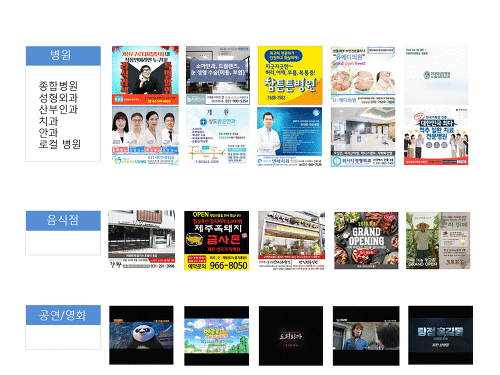Image resolution: width=500 pixels, height=375 pixels.
Task: Click the 966-8050 phone number
Action: (229, 266)
